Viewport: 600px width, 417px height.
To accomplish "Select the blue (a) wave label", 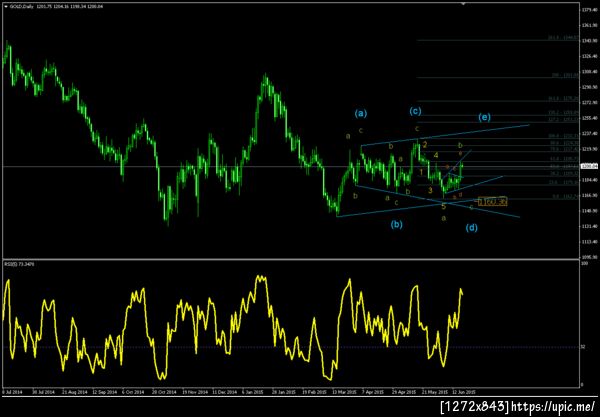I will 360,113.
